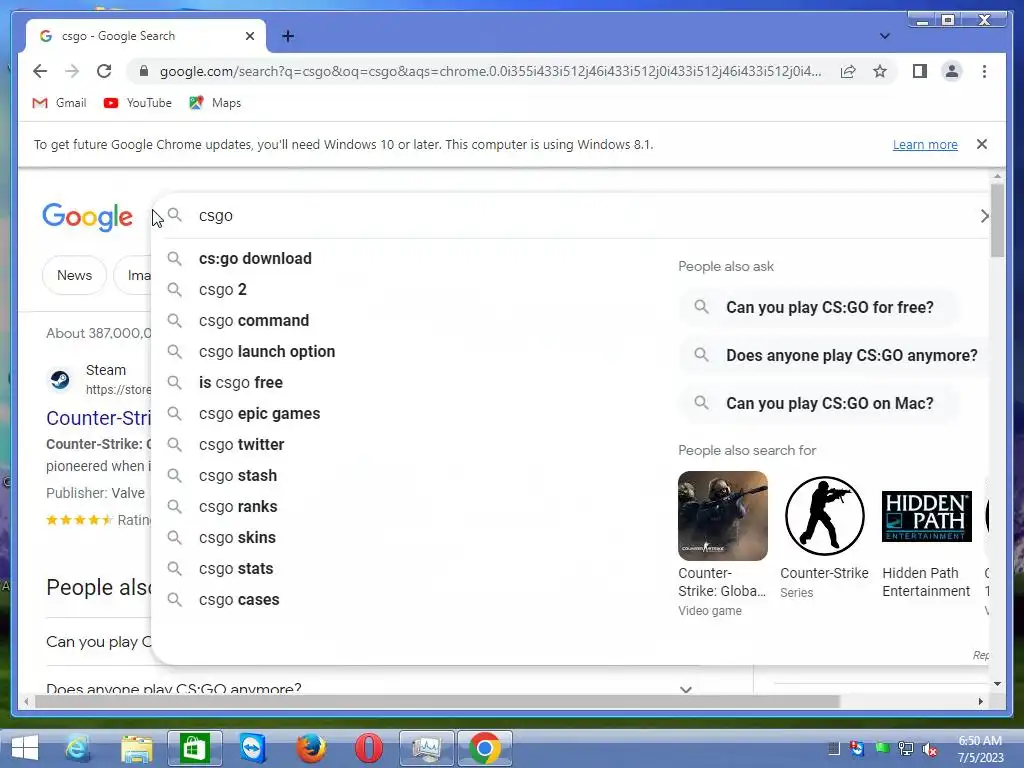Click the arrow at the search box end
Image resolution: width=1024 pixels, height=768 pixels.
(984, 216)
